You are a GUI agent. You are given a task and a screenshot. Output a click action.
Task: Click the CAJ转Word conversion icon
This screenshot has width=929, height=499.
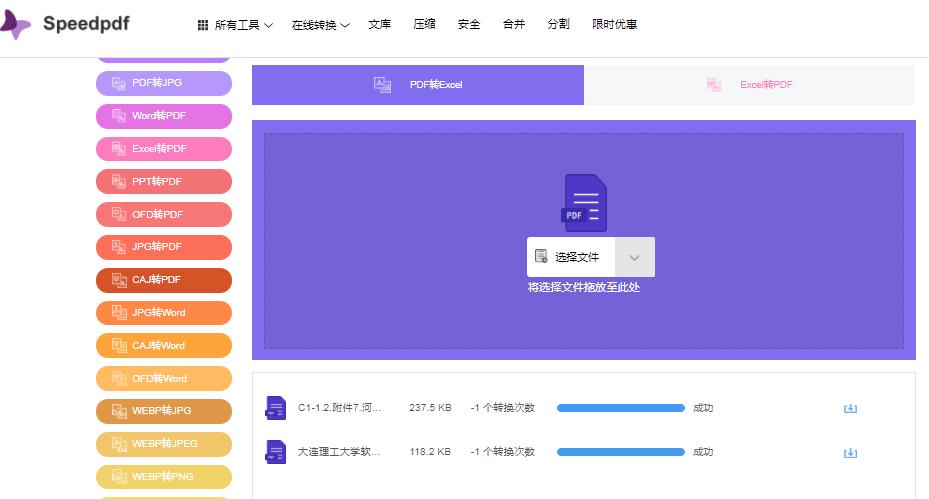(119, 346)
